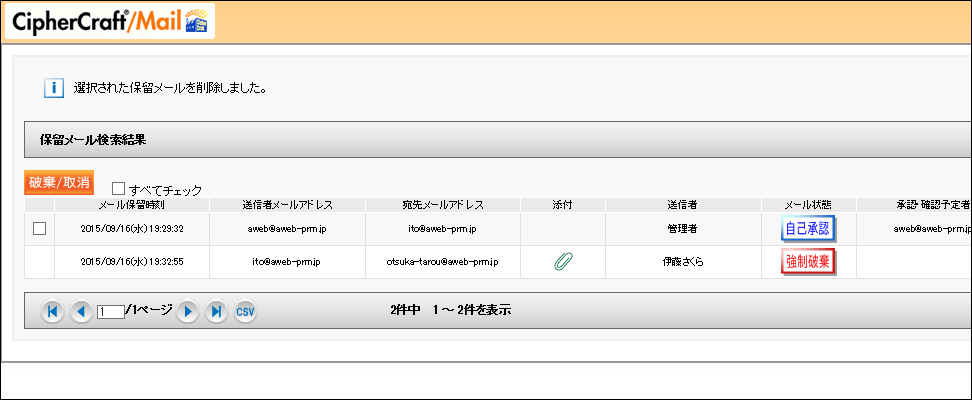This screenshot has width=972, height=400.
Task: Click the 宛先メールアドレス column header
Action: [x=442, y=205]
